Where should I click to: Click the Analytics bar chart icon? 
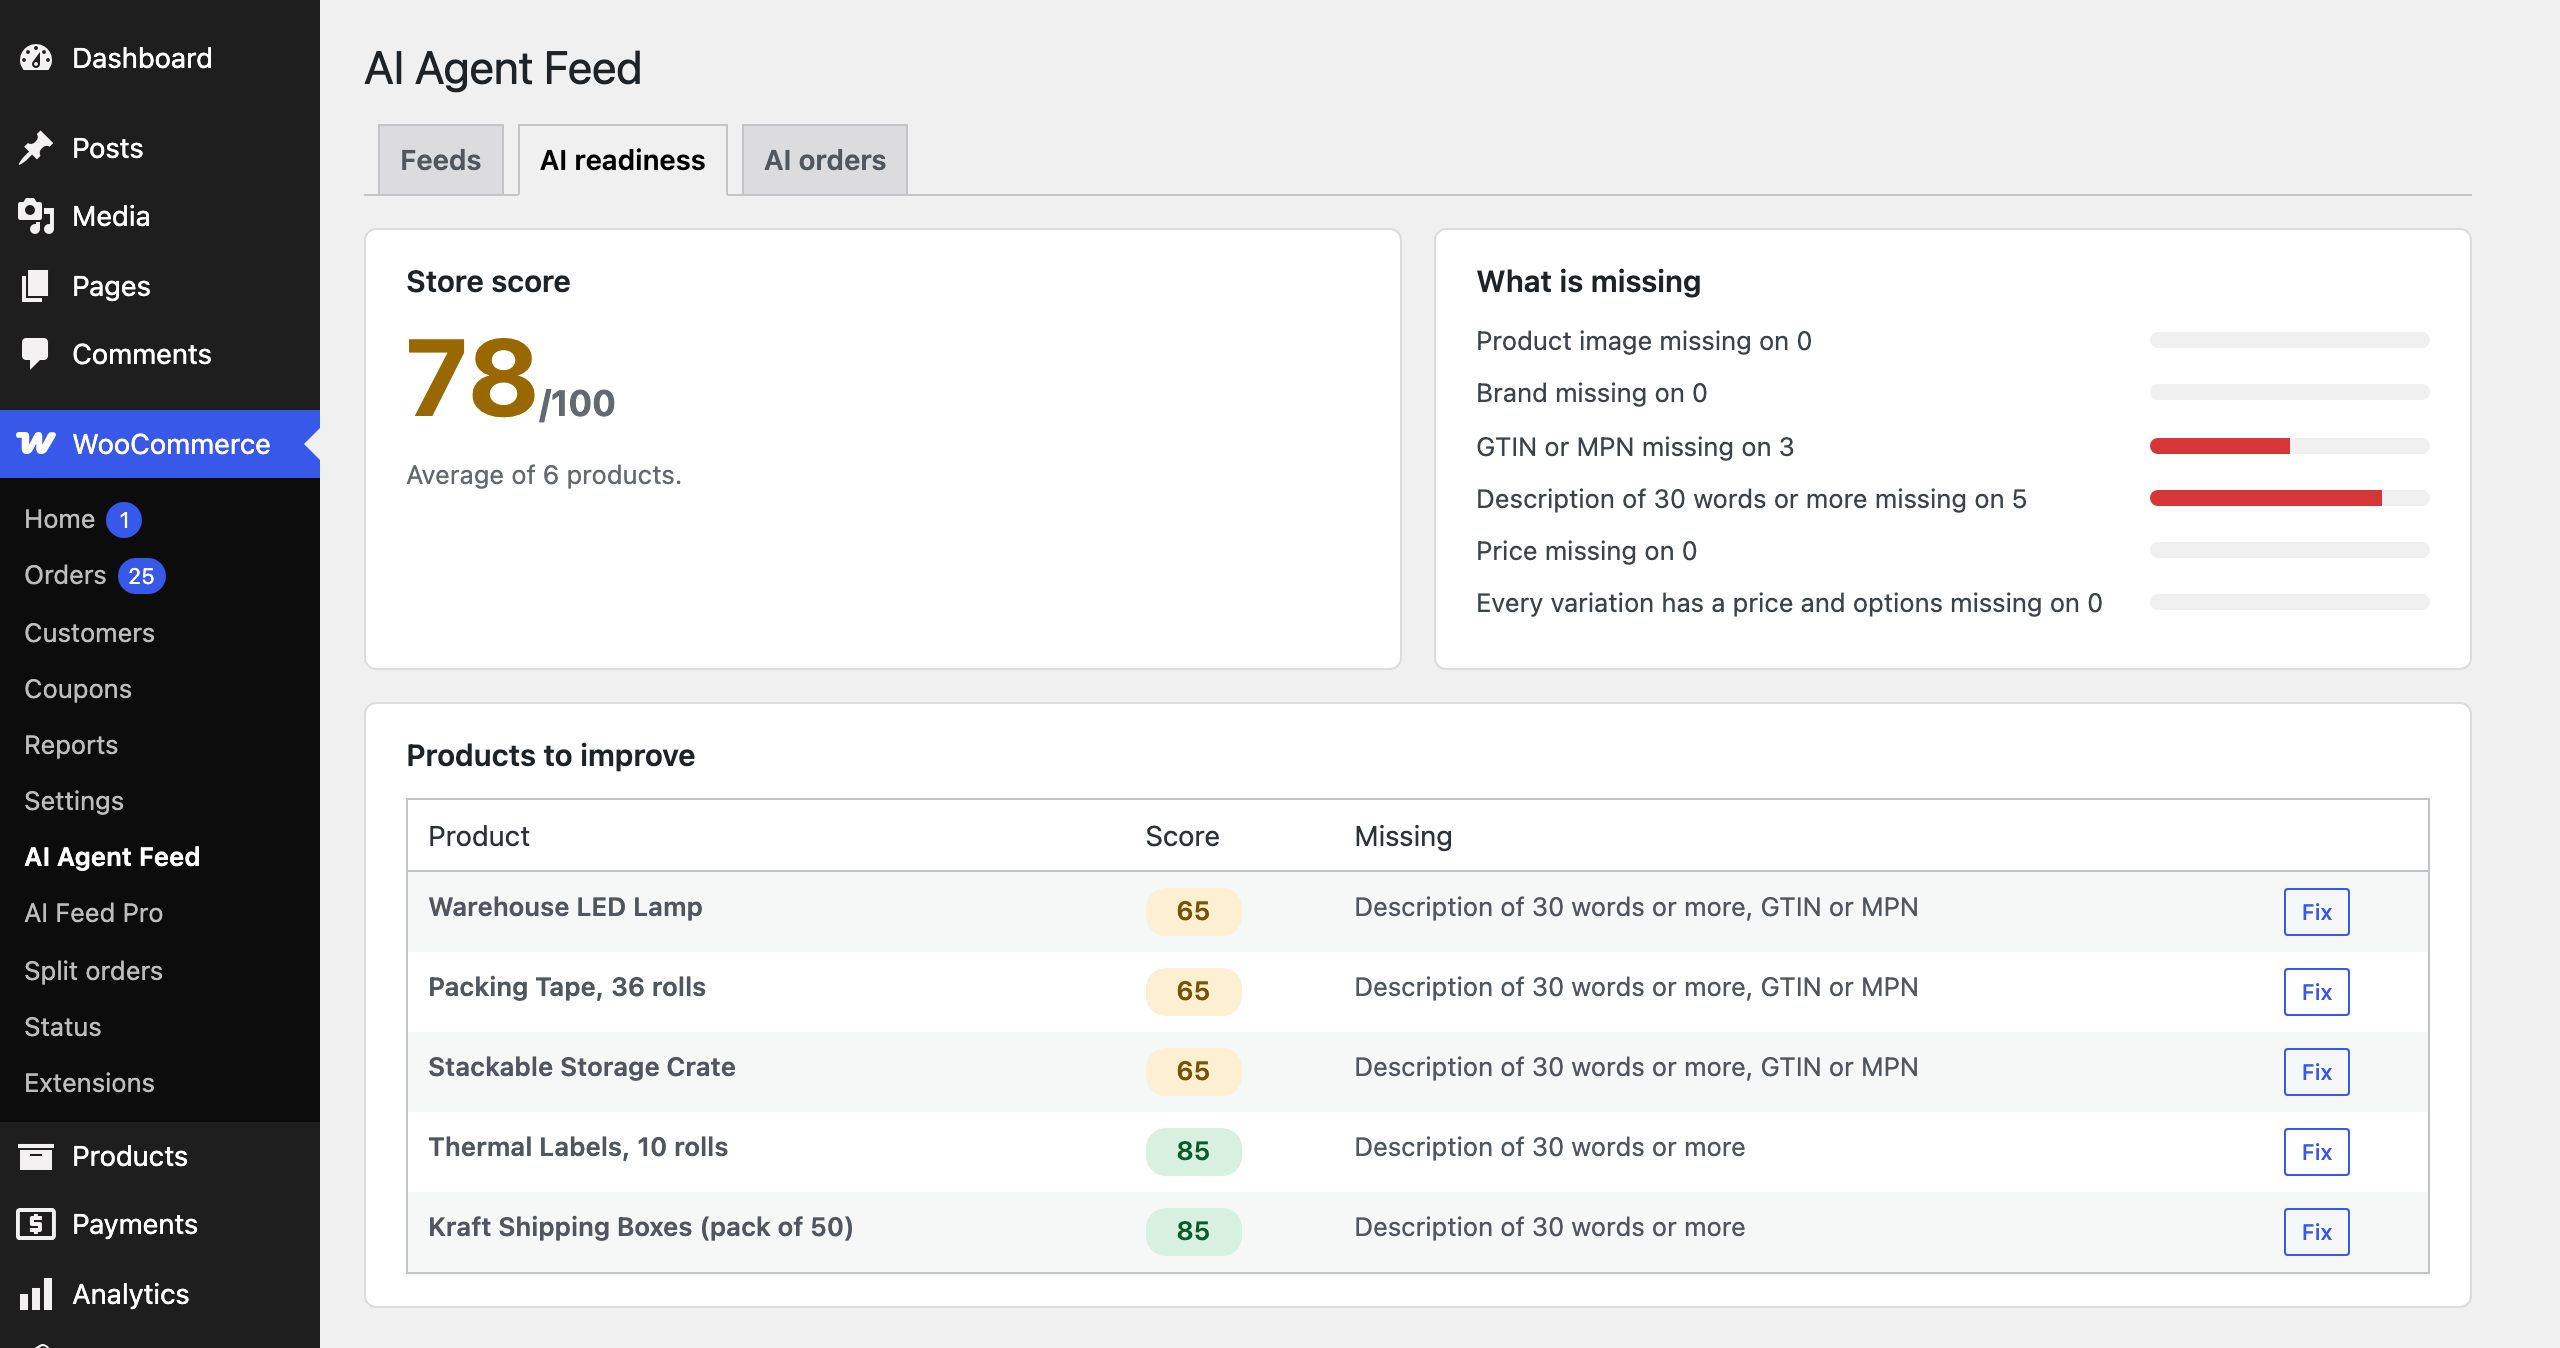point(36,1294)
